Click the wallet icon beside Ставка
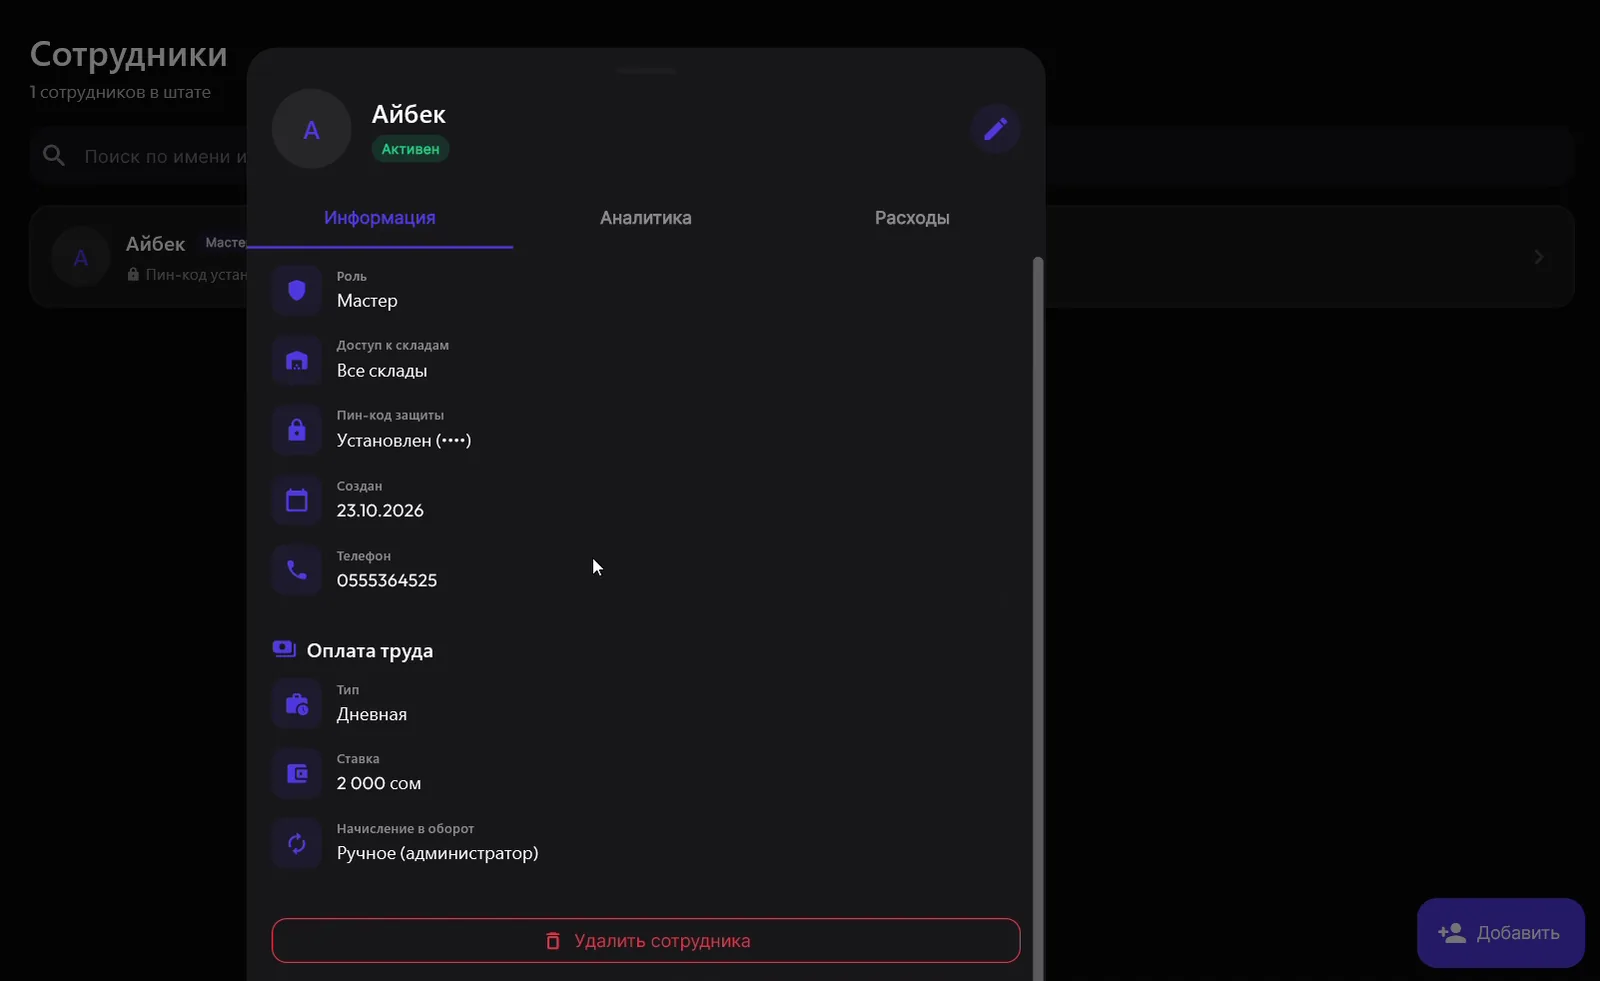The image size is (1600, 981). tap(297, 773)
